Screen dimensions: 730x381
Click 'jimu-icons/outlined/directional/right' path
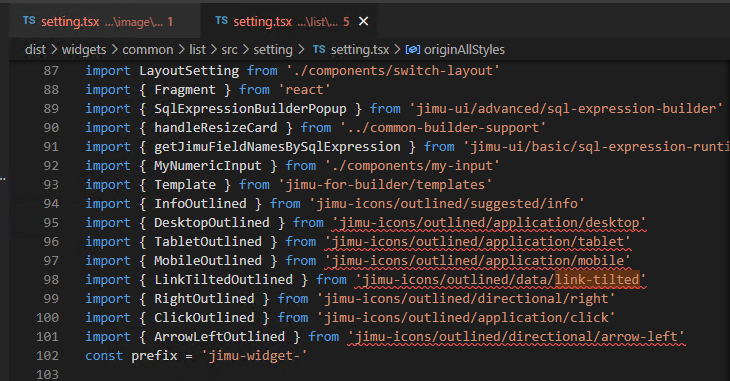466,299
